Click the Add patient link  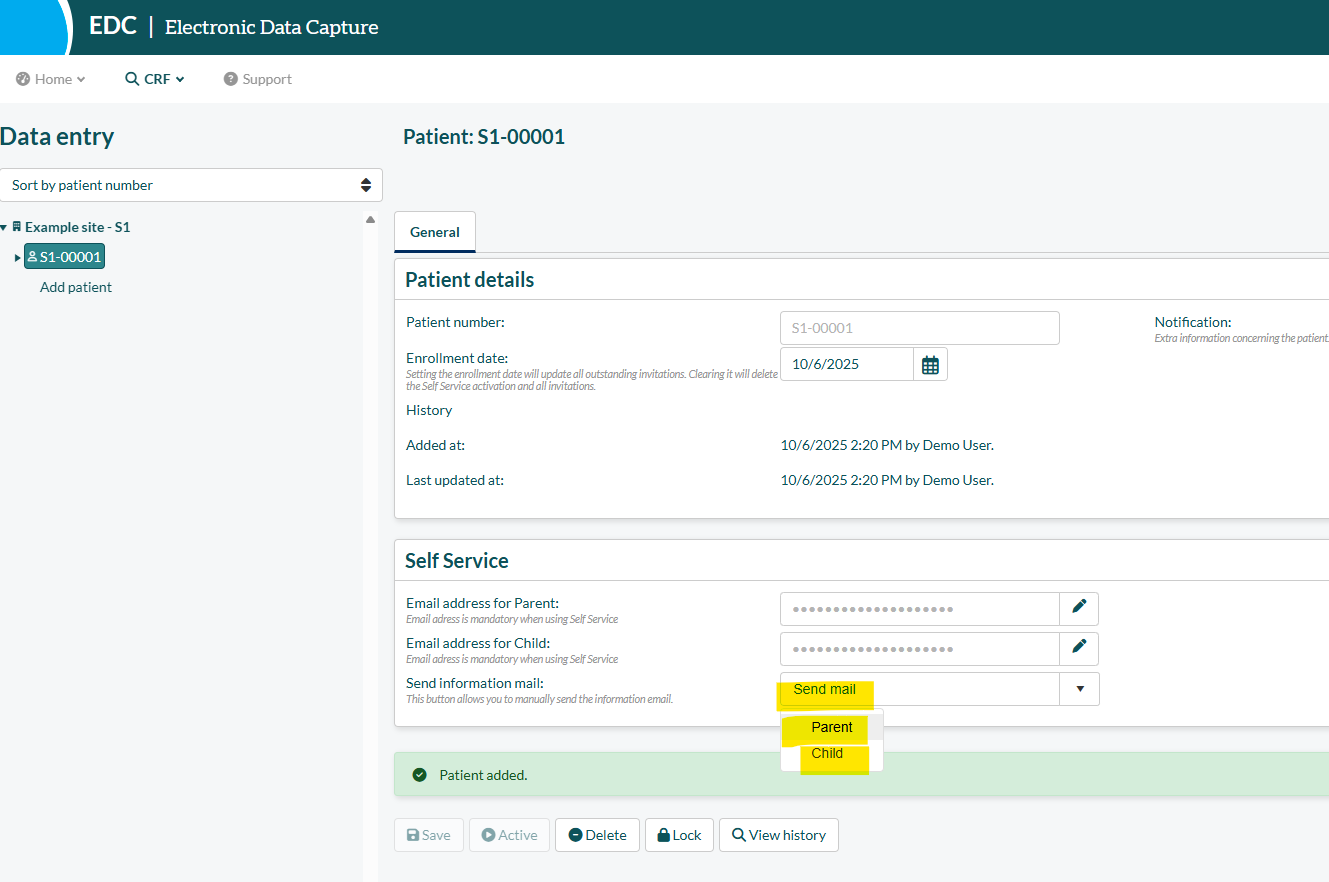(x=76, y=287)
